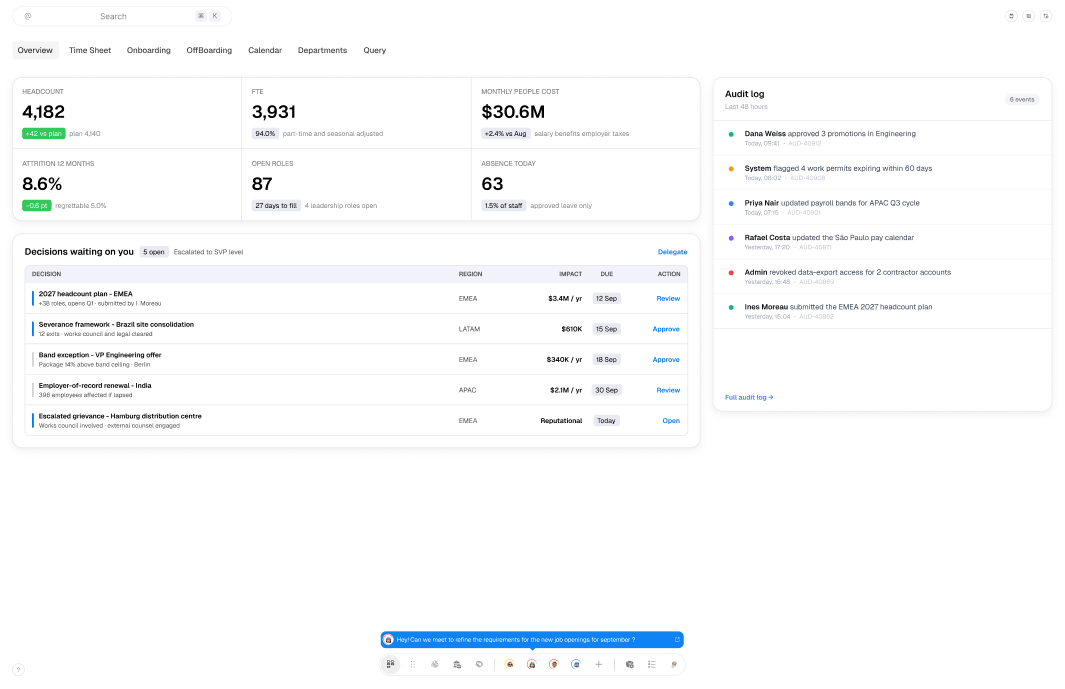The height and width of the screenshot is (689, 1065).
Task: Click the middle square icon at top right
Action: (1029, 16)
